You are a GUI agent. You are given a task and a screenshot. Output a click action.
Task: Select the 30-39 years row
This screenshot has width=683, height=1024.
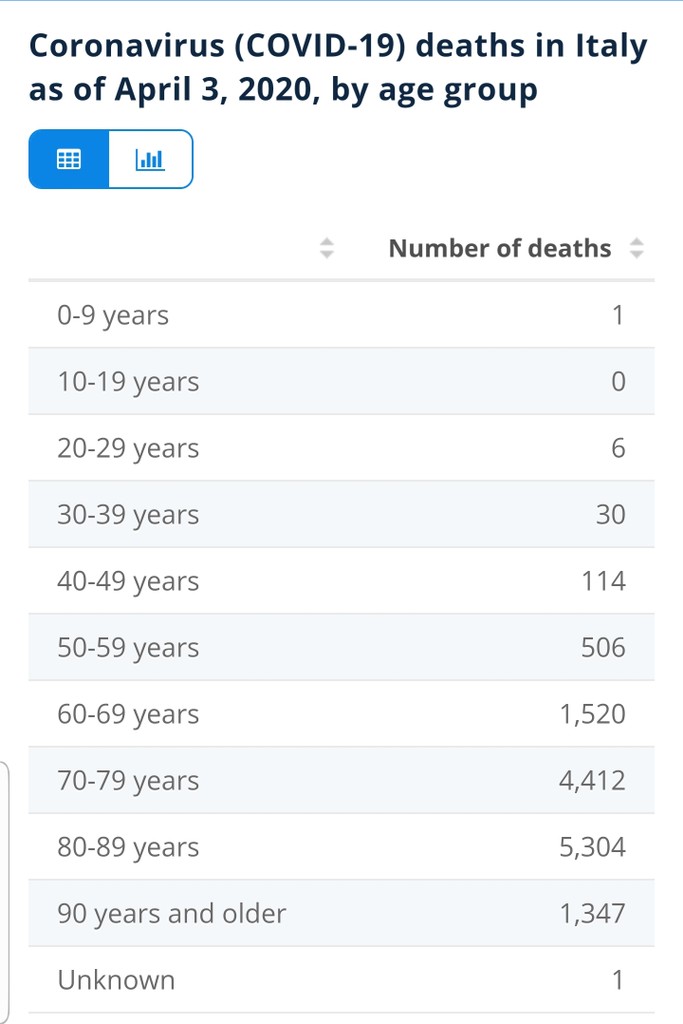click(x=342, y=515)
